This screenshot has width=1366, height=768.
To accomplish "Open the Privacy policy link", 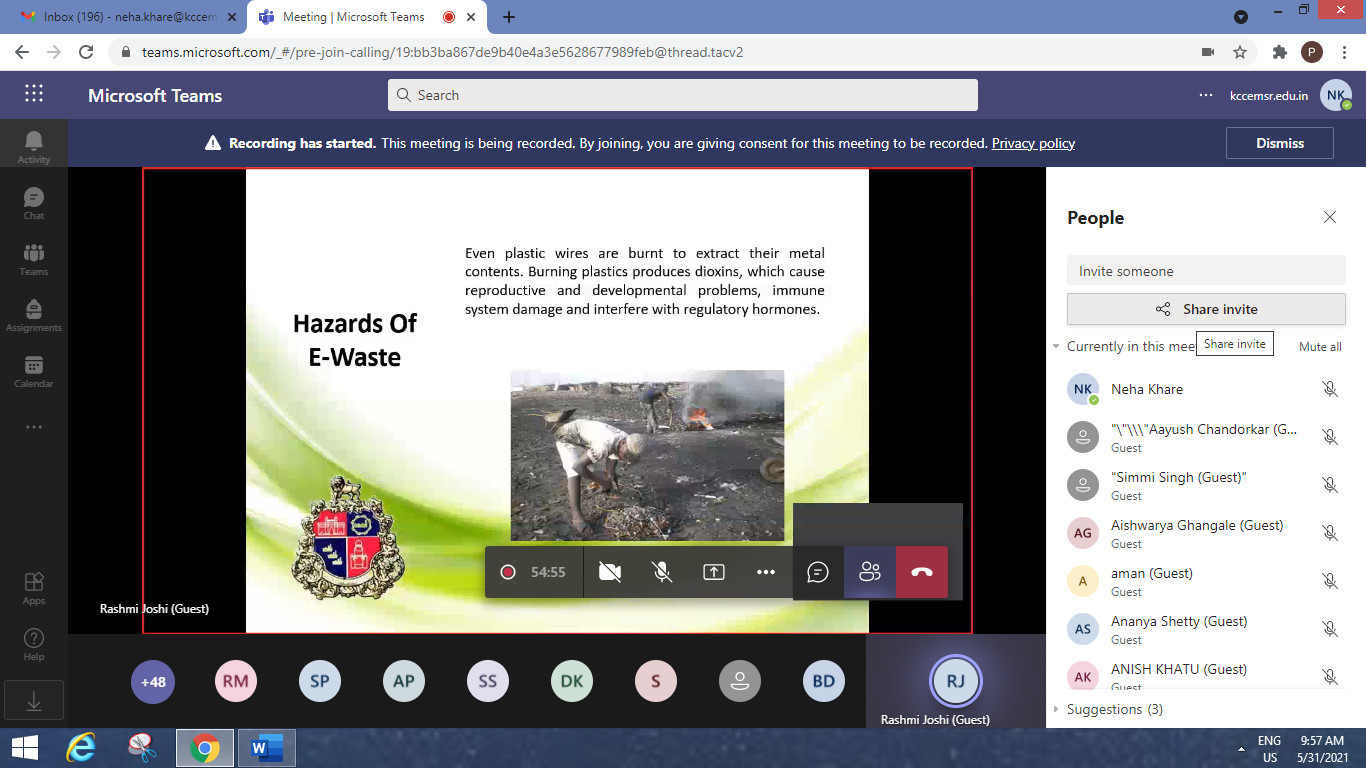I will [1033, 143].
